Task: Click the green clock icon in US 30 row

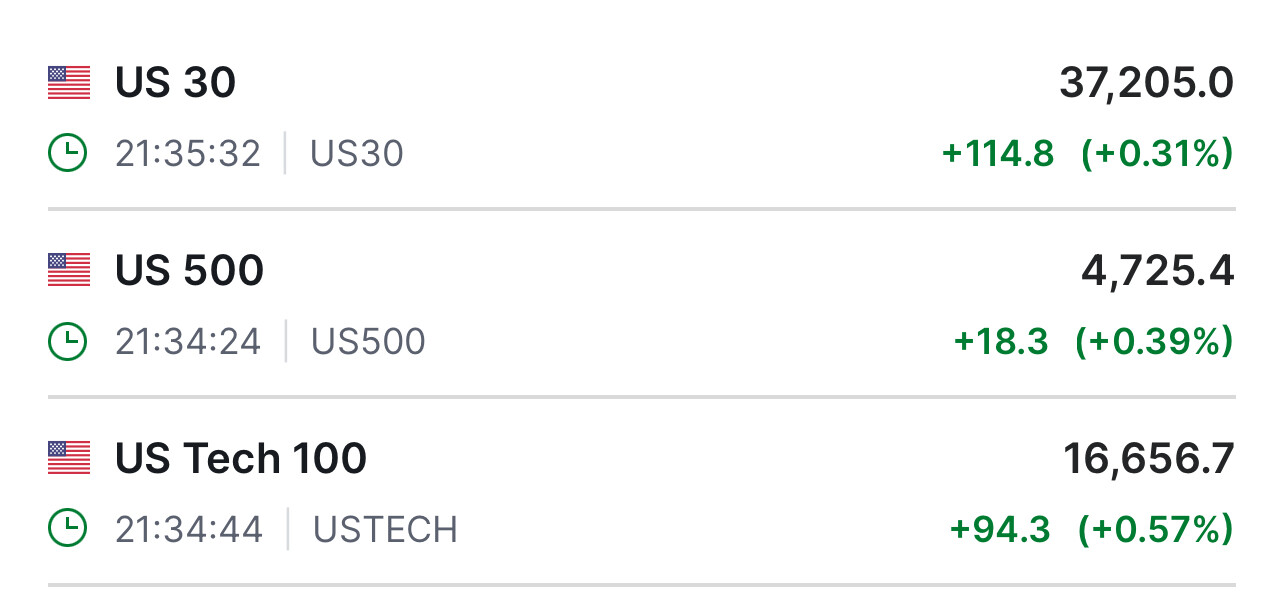Action: (68, 153)
